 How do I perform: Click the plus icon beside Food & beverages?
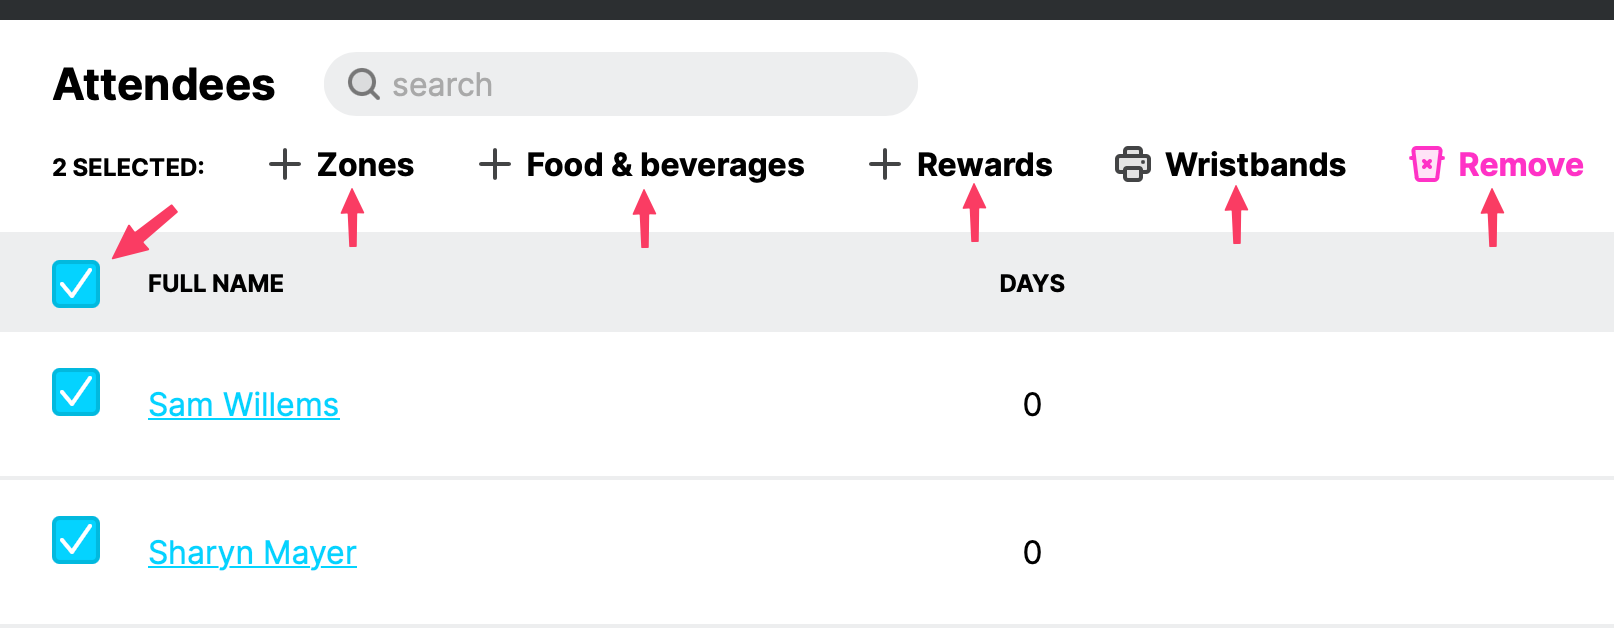[495, 164]
